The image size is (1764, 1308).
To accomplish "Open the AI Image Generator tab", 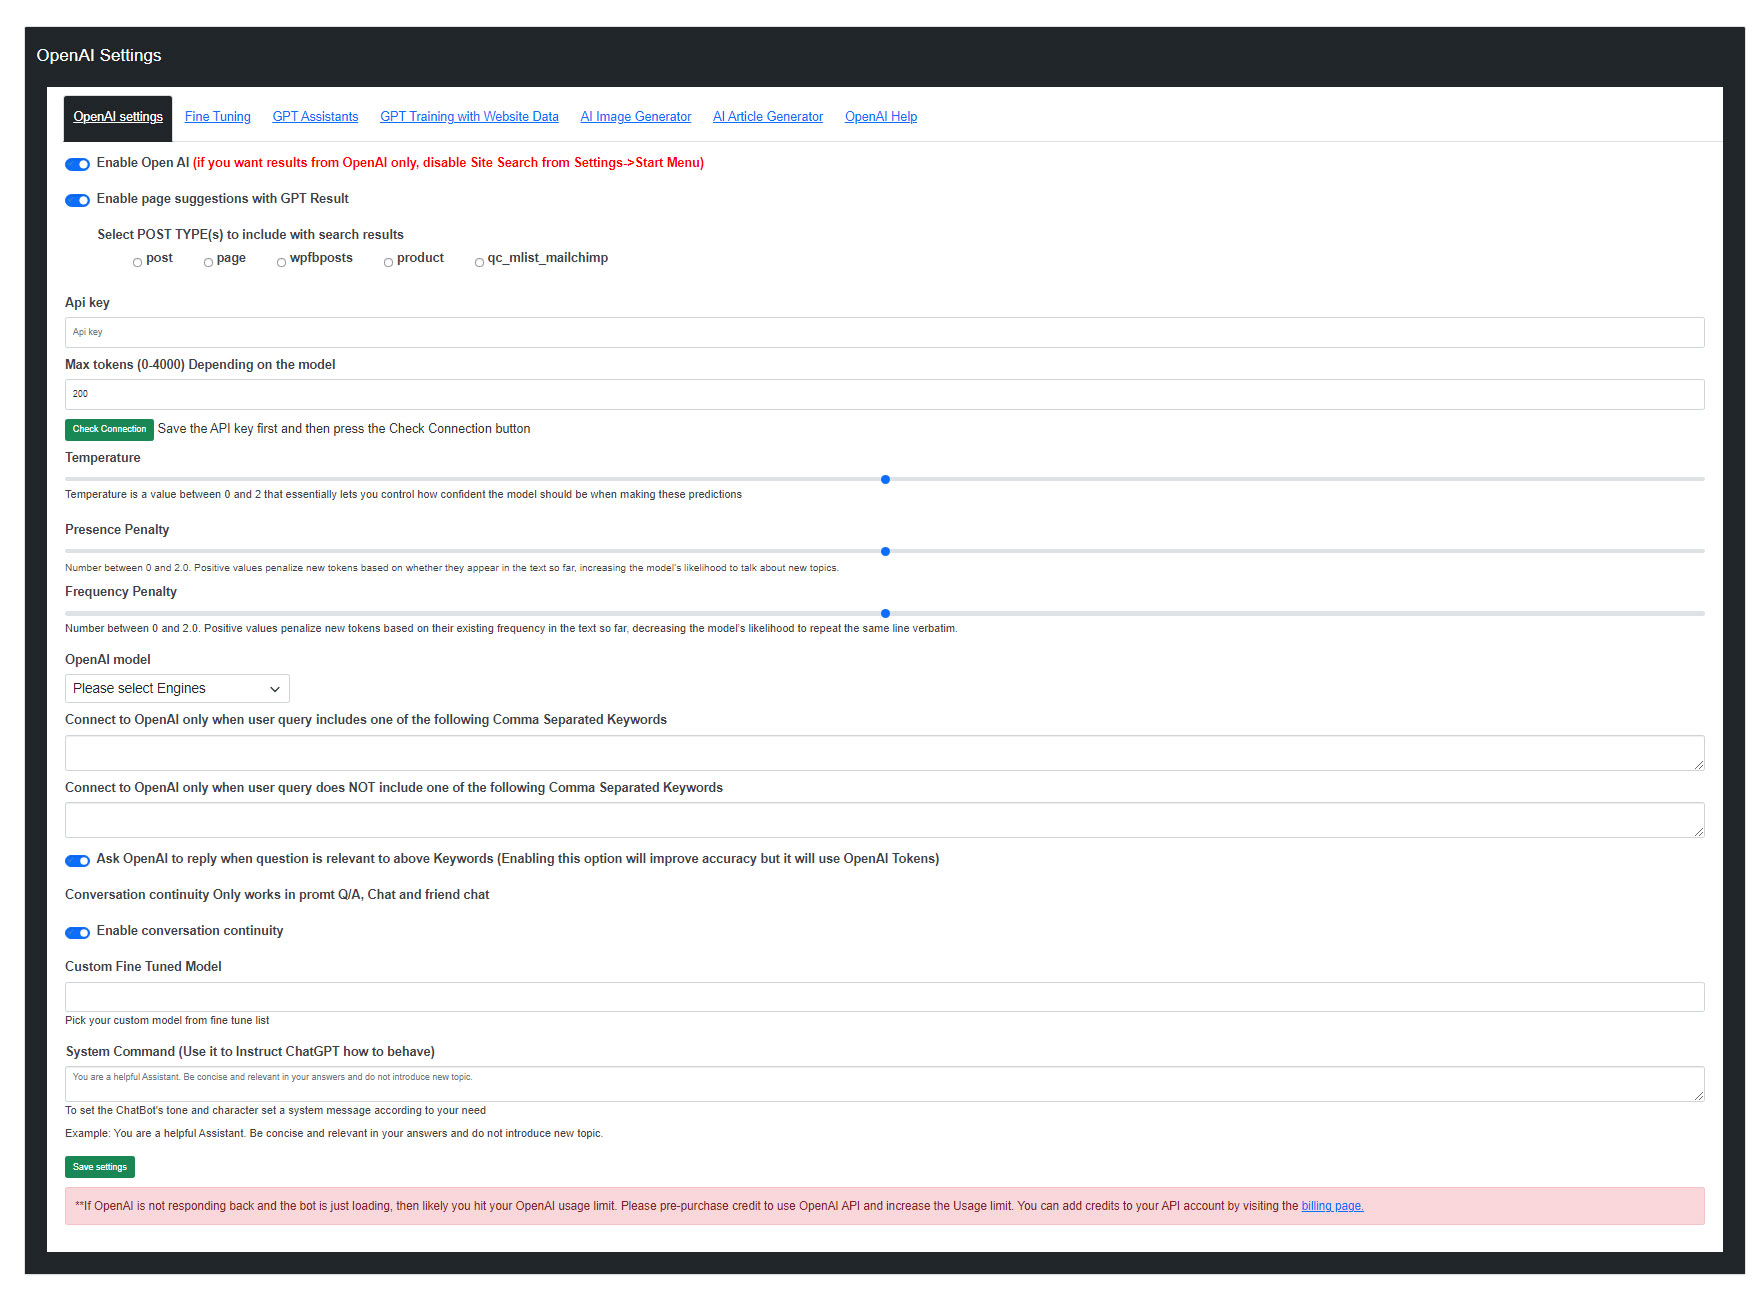I will tap(636, 117).
